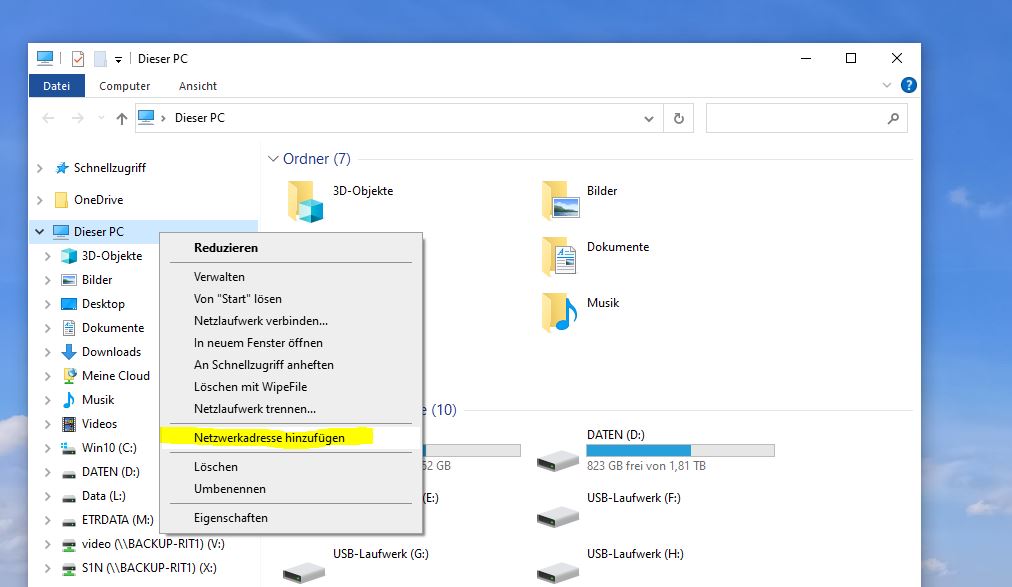Select S1N (\\BACKUP-RIT1) (X:) network drive
The height and width of the screenshot is (587, 1012).
(x=149, y=567)
